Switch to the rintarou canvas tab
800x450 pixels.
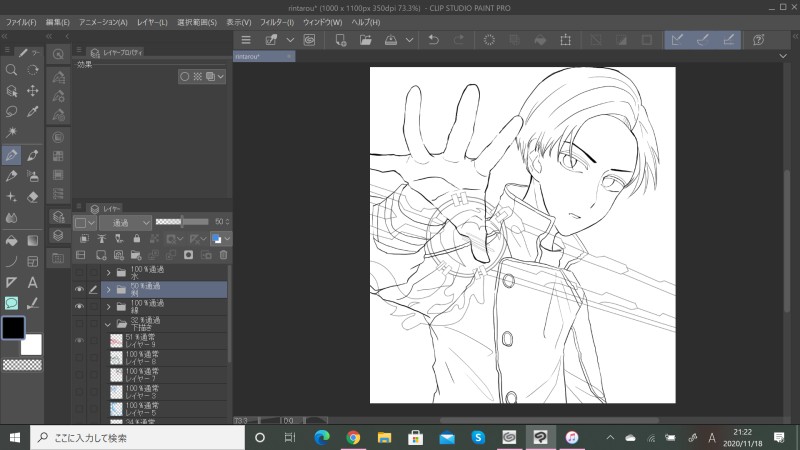pos(255,57)
